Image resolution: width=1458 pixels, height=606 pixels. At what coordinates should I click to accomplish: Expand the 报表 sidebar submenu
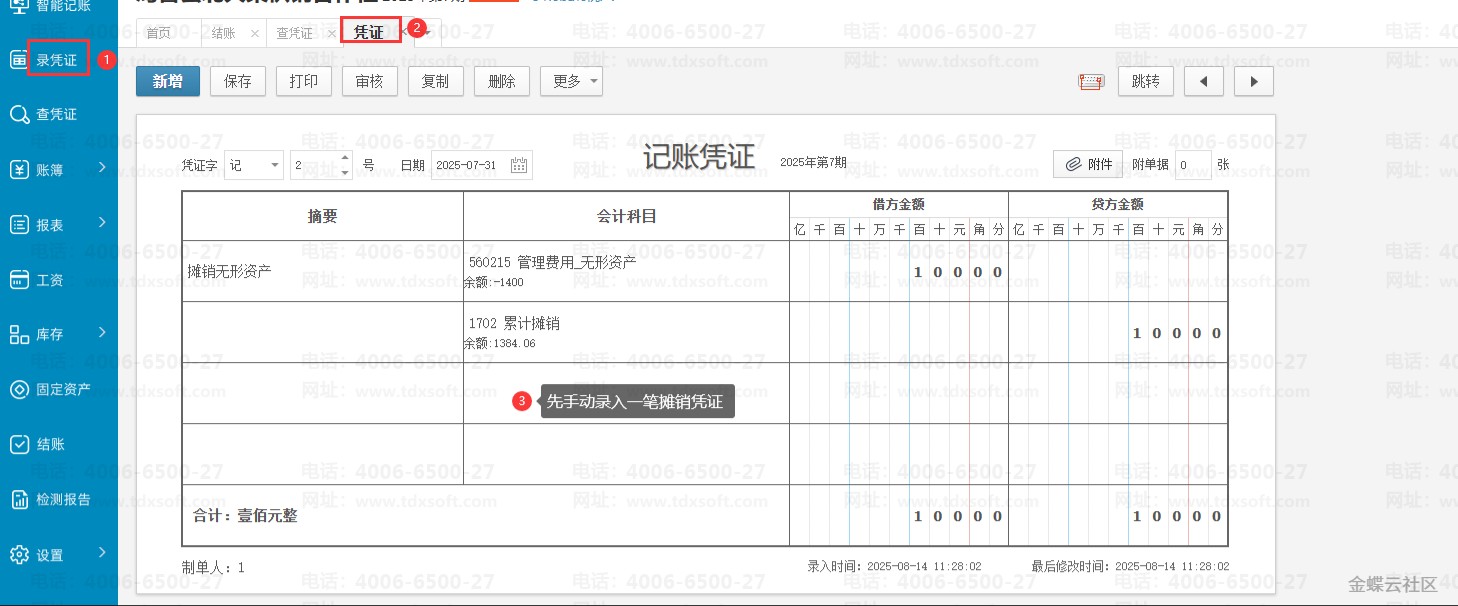(102, 223)
